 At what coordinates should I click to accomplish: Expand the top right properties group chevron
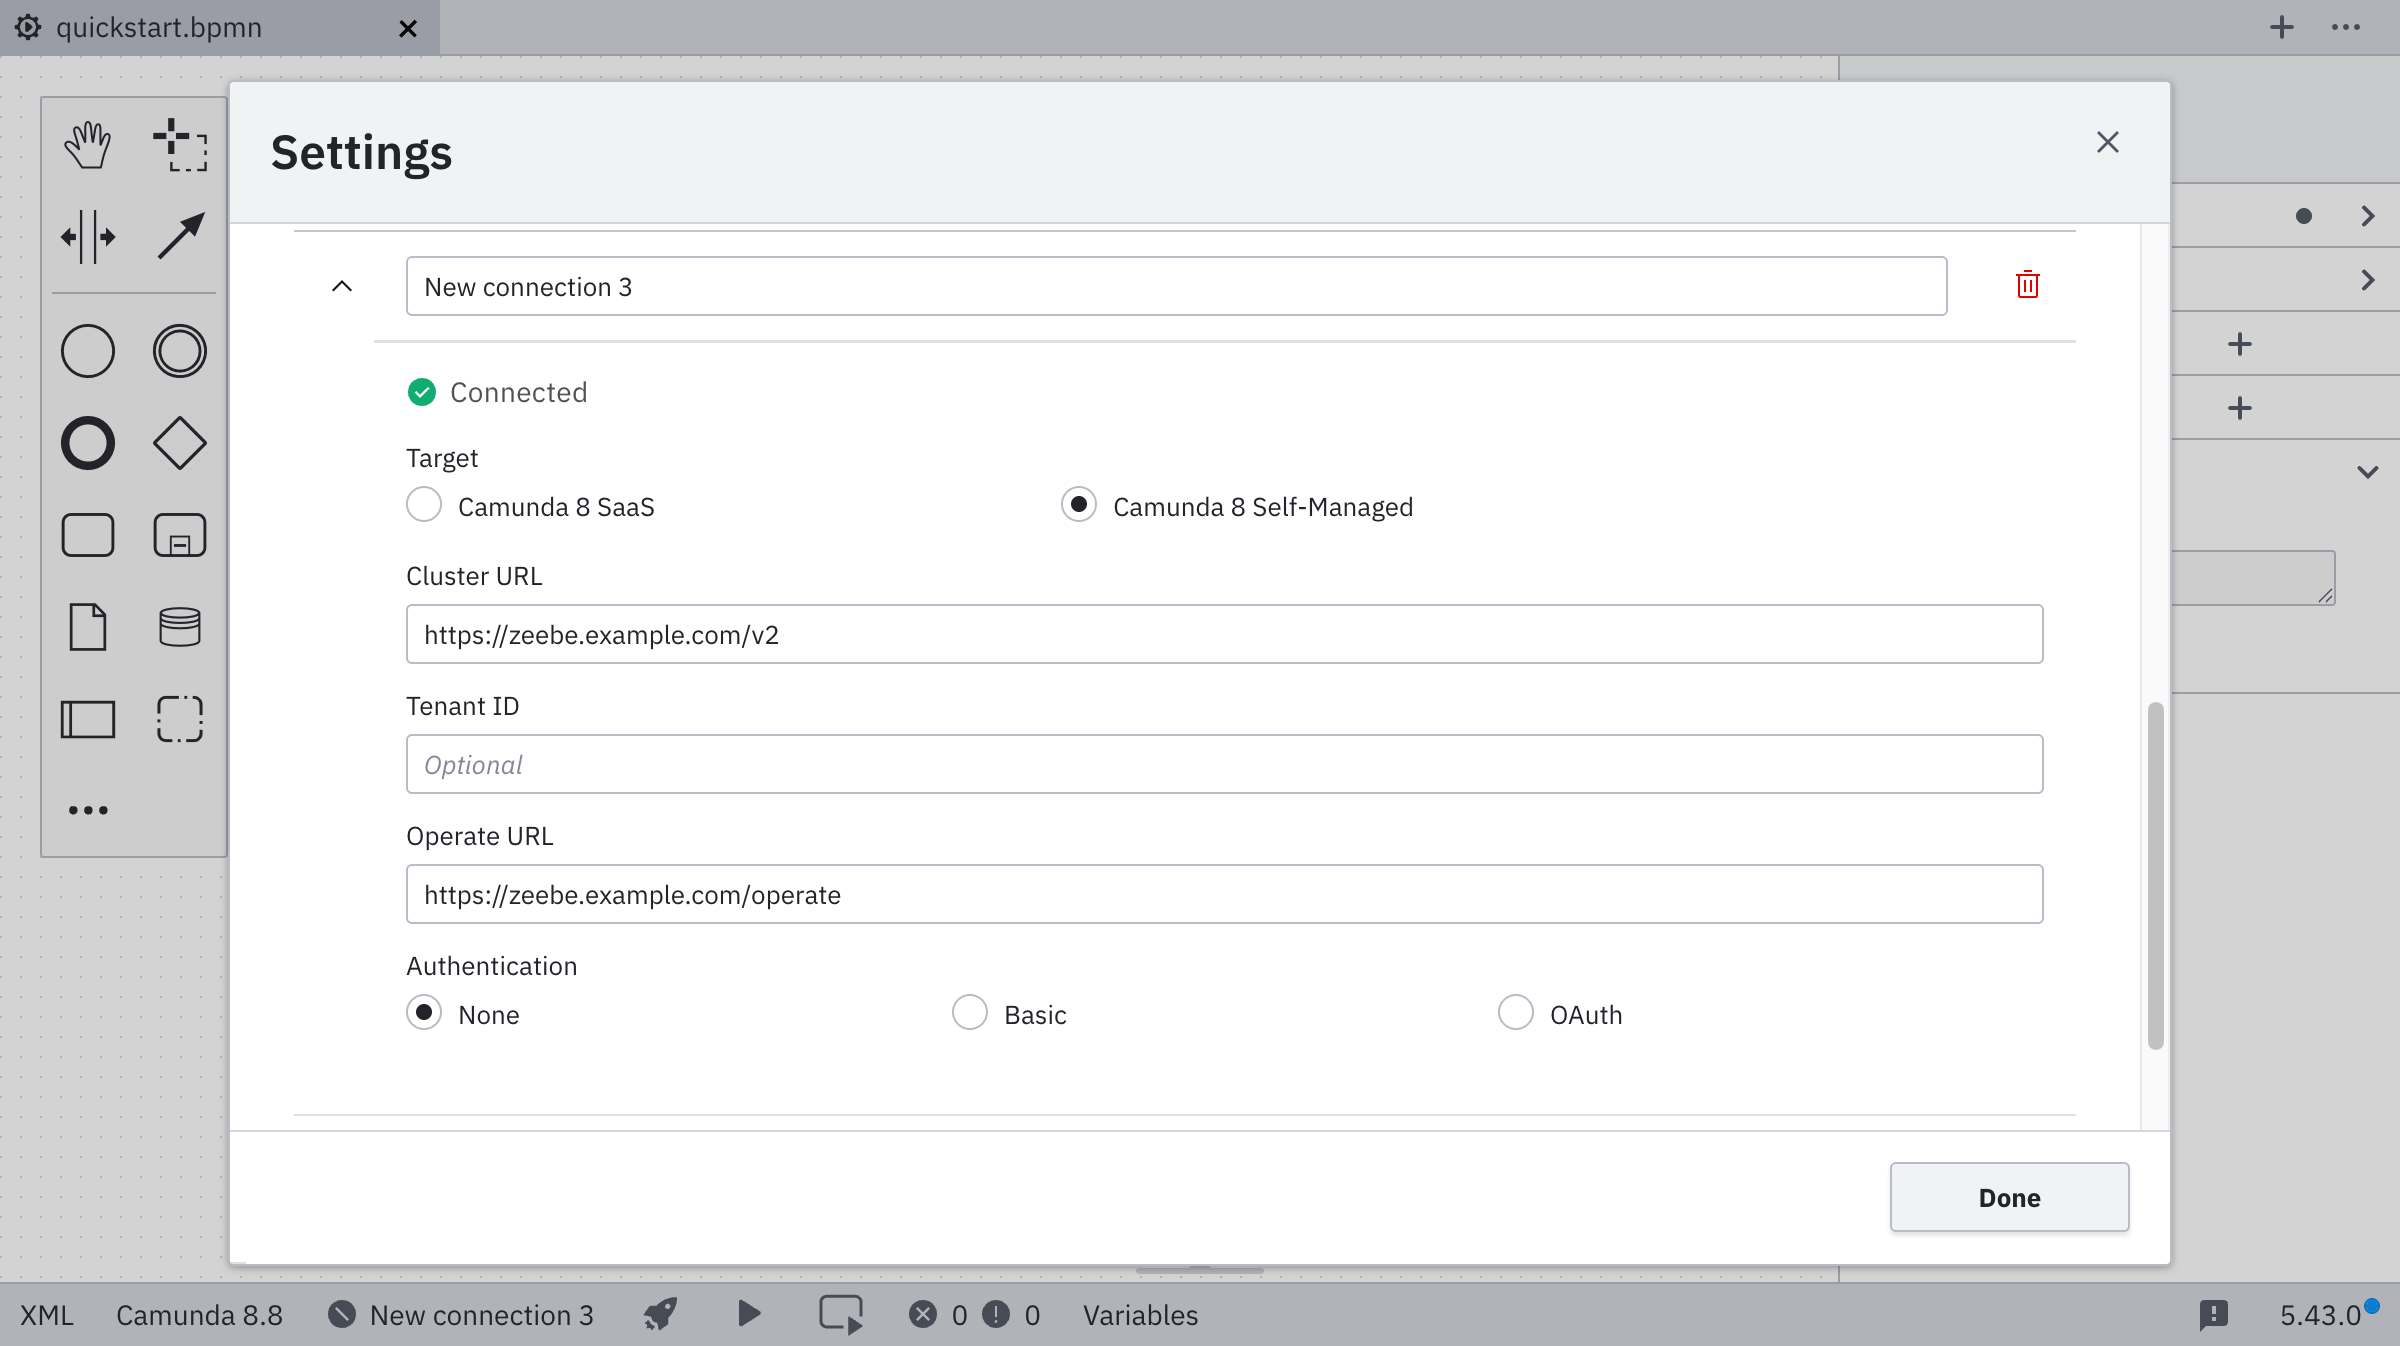[x=2368, y=215]
